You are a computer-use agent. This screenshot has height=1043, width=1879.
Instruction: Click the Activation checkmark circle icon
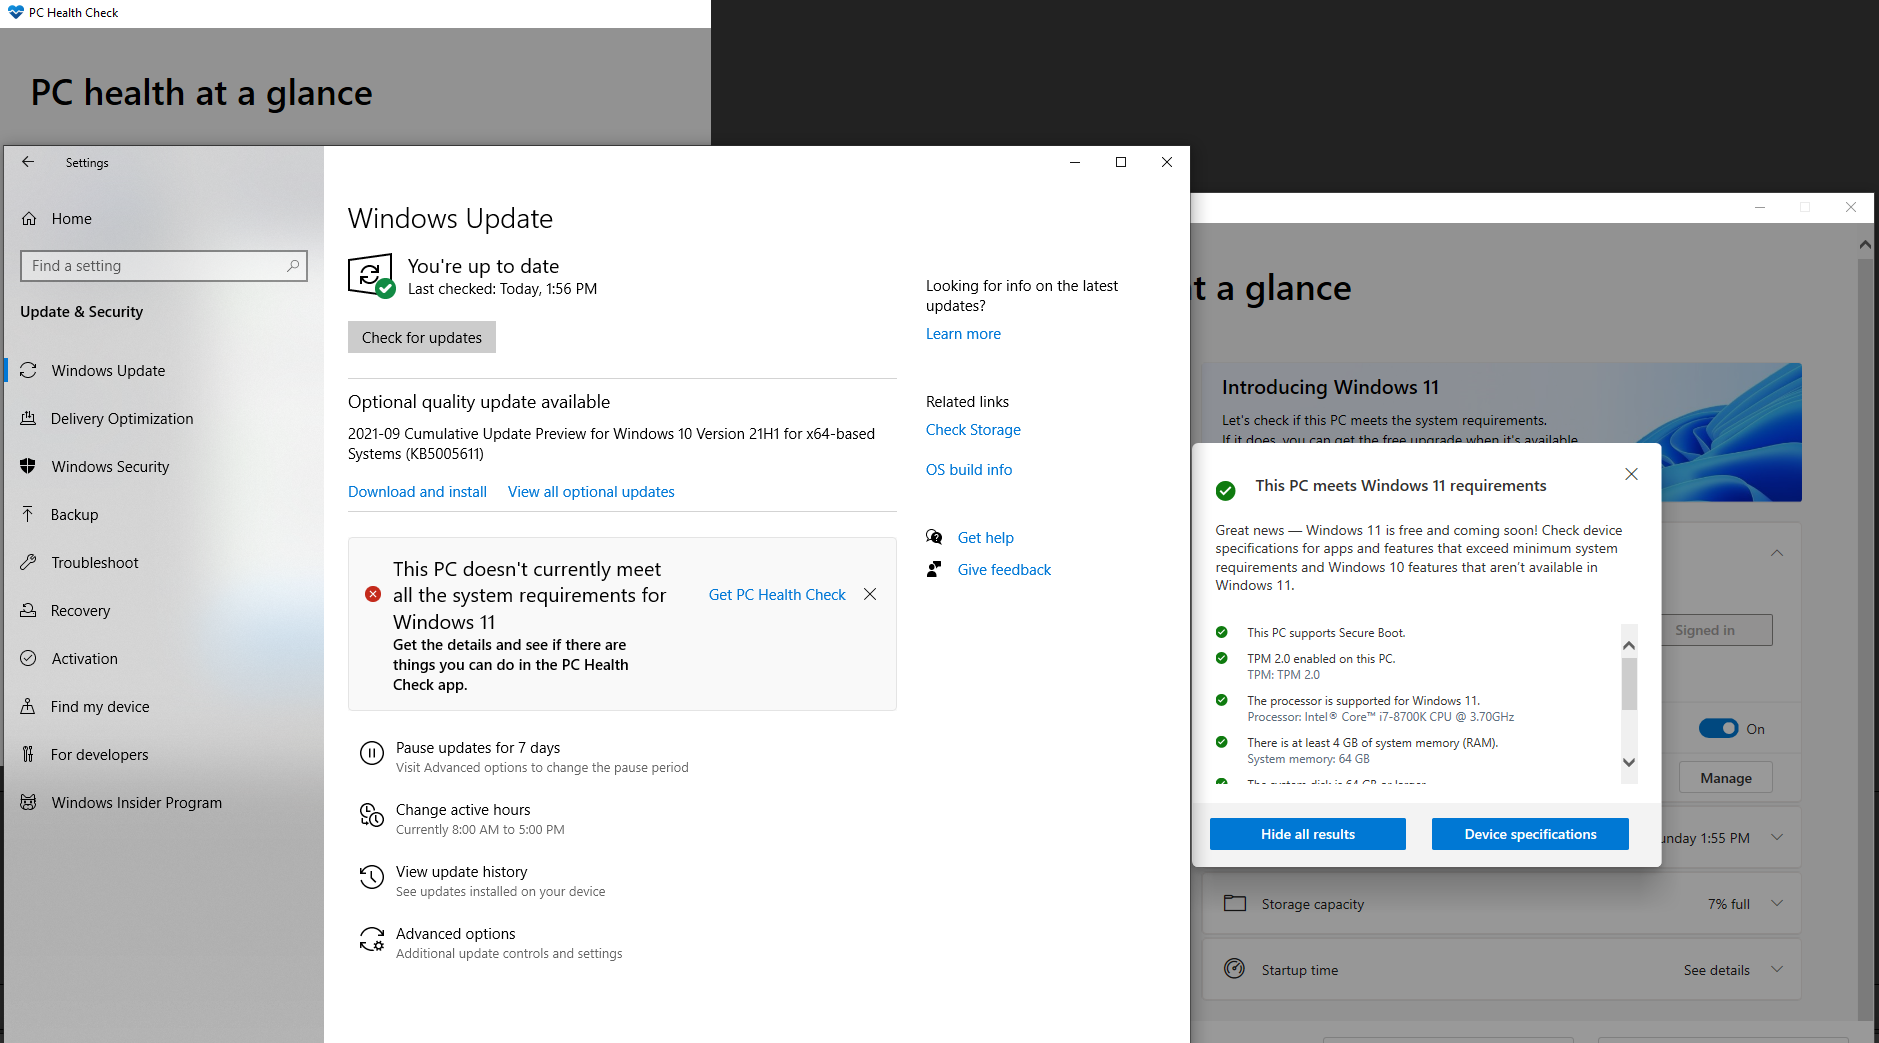(x=28, y=659)
